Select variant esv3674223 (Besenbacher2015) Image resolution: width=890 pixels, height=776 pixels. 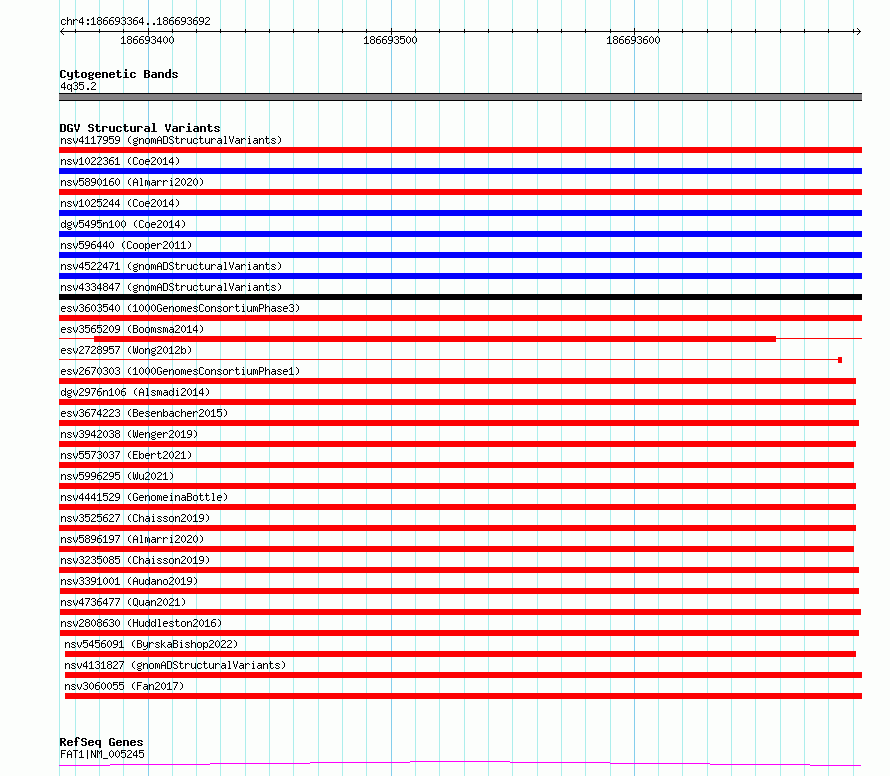click(144, 413)
